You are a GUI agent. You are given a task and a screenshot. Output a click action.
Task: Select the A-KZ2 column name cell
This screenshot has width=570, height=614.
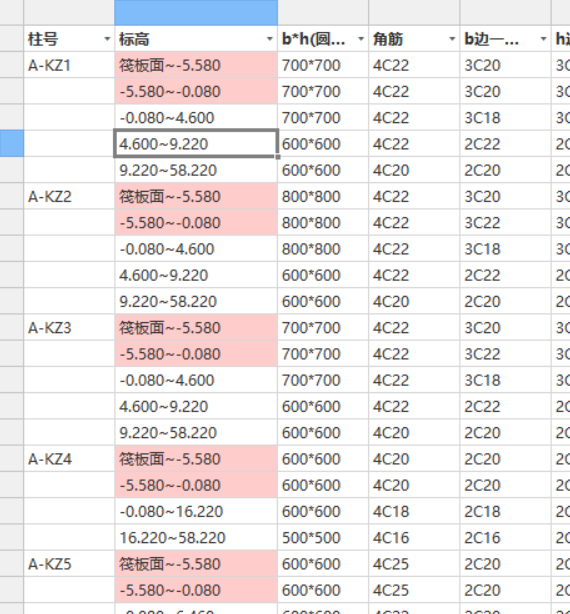(x=69, y=196)
